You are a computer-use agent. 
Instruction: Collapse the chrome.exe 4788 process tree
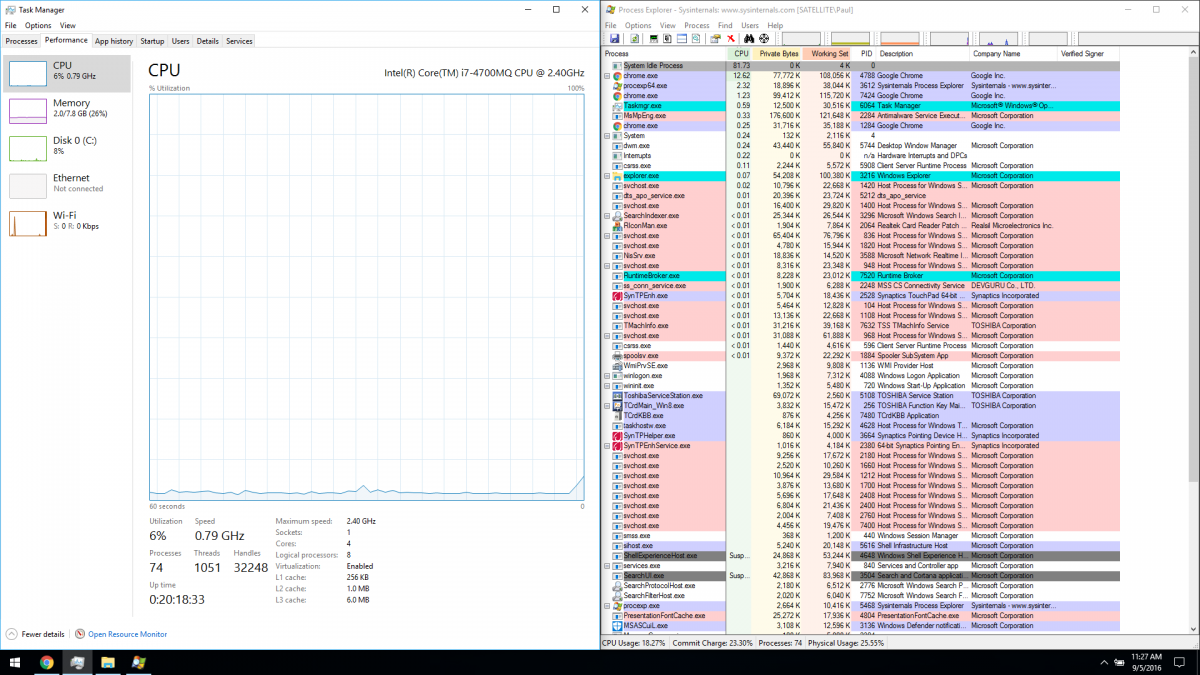pos(607,76)
